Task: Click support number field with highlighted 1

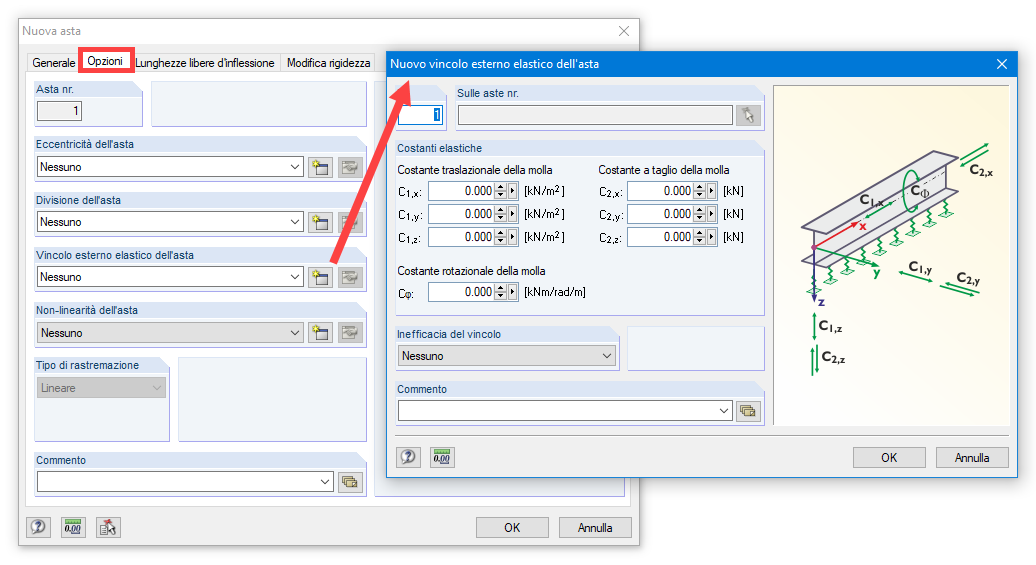Action: pyautogui.click(x=420, y=115)
